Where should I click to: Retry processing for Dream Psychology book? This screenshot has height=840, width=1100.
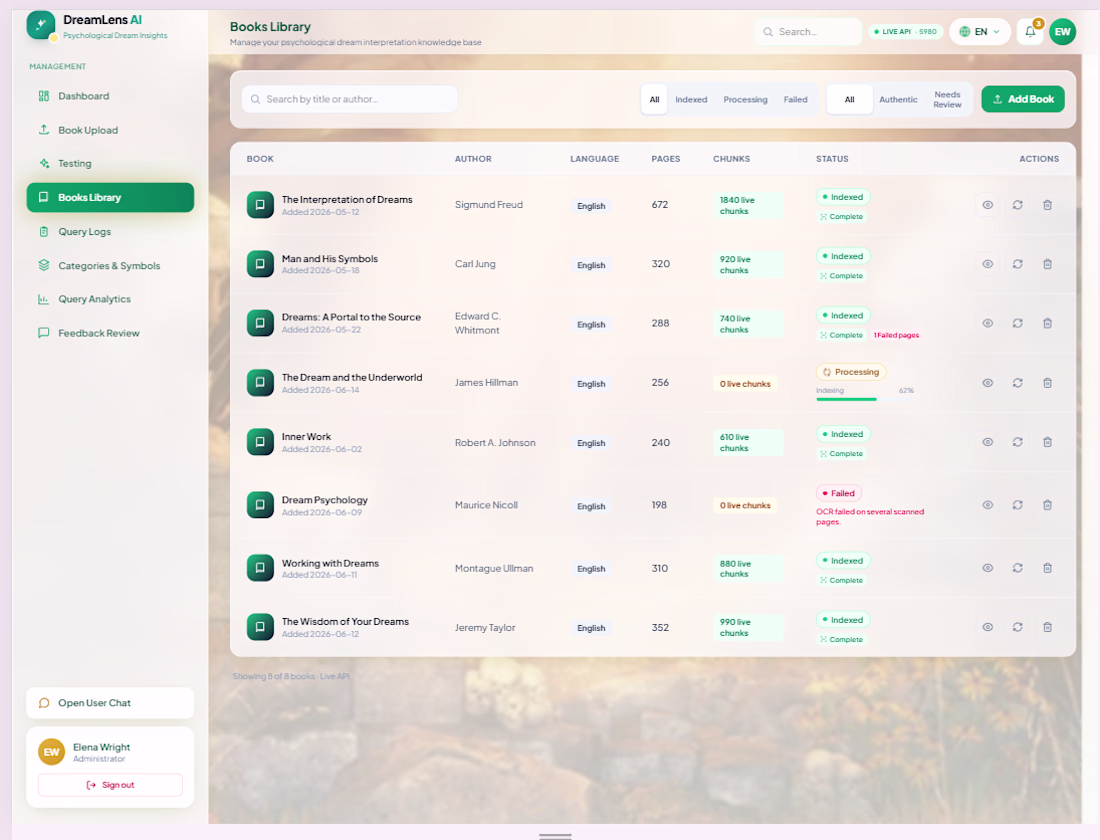click(1017, 505)
